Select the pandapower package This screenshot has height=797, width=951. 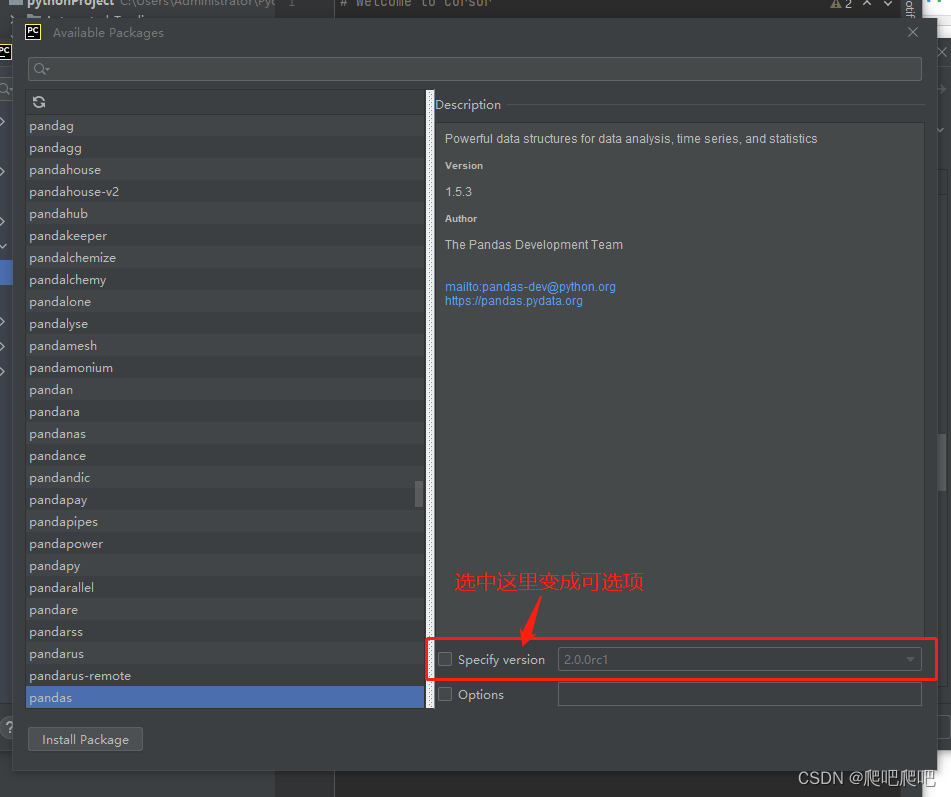(225, 543)
